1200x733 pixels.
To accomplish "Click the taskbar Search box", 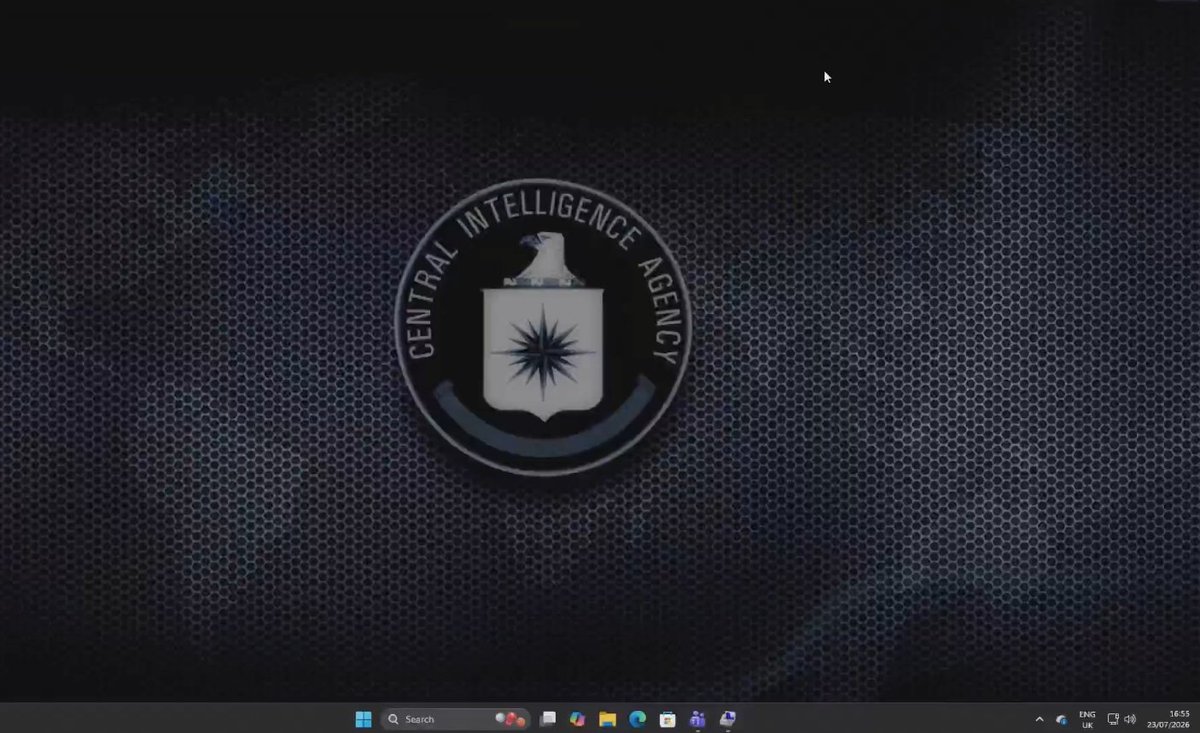I will point(455,719).
